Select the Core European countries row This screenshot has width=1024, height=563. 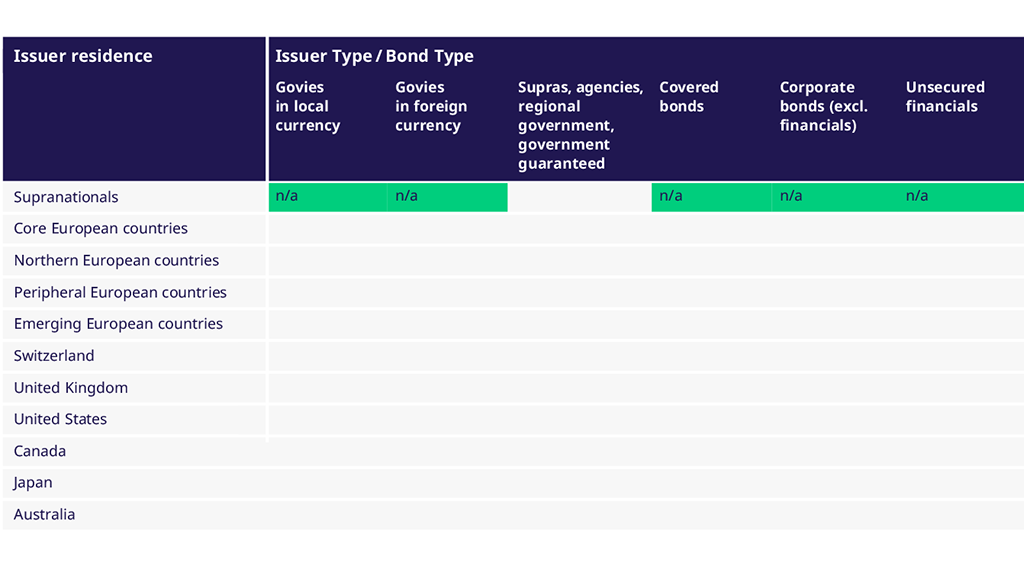pyautogui.click(x=101, y=229)
